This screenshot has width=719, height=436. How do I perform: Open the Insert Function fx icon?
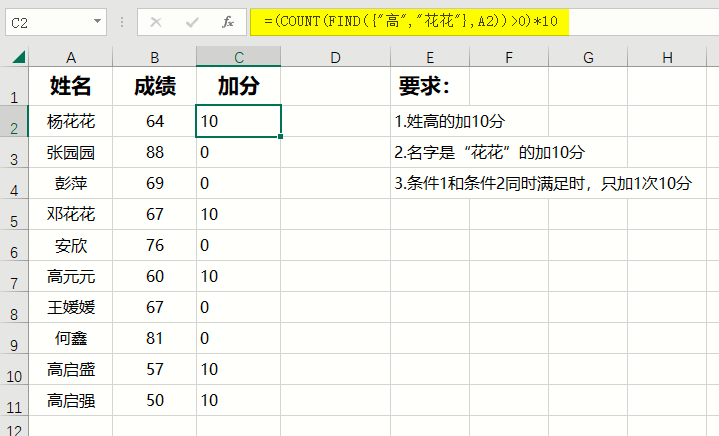point(228,22)
